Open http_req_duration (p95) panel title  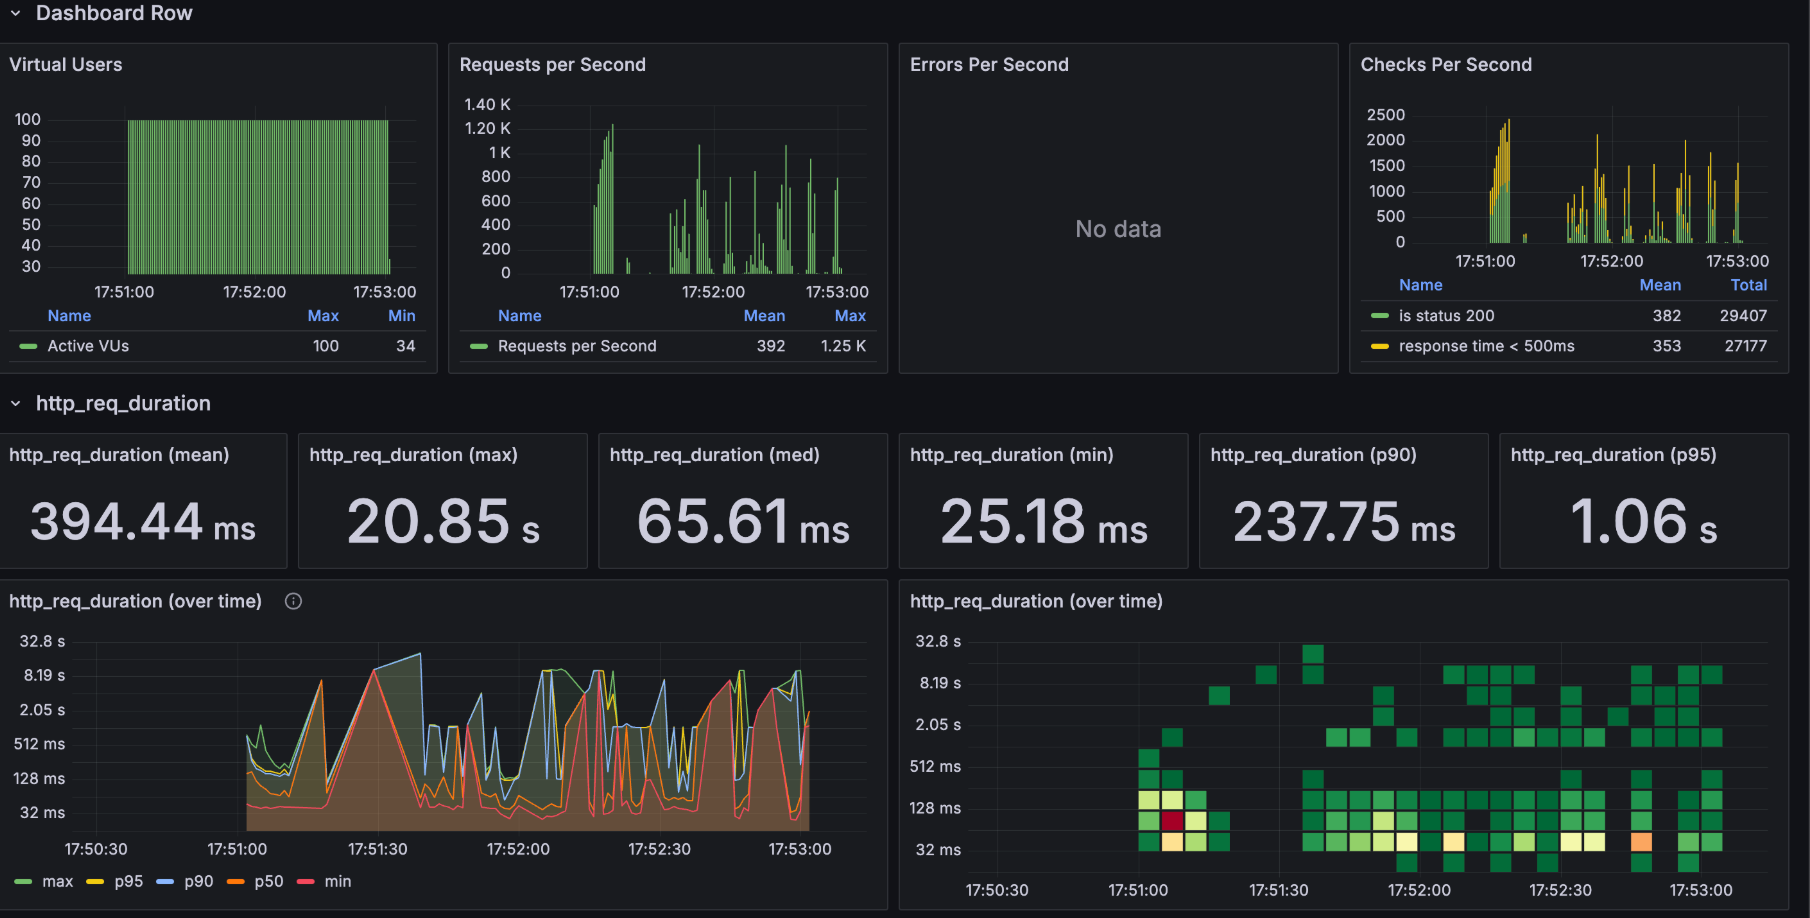pyautogui.click(x=1613, y=455)
